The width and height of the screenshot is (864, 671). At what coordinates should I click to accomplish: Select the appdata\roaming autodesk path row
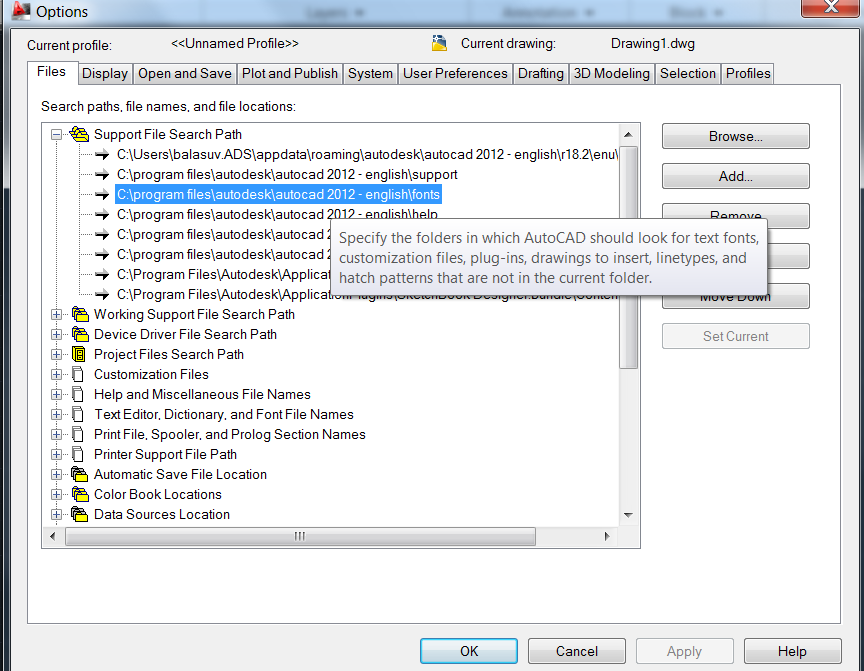coord(367,155)
